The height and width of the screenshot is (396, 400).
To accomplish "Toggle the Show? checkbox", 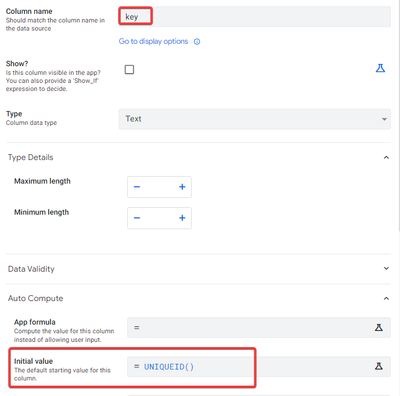I will pyautogui.click(x=129, y=69).
